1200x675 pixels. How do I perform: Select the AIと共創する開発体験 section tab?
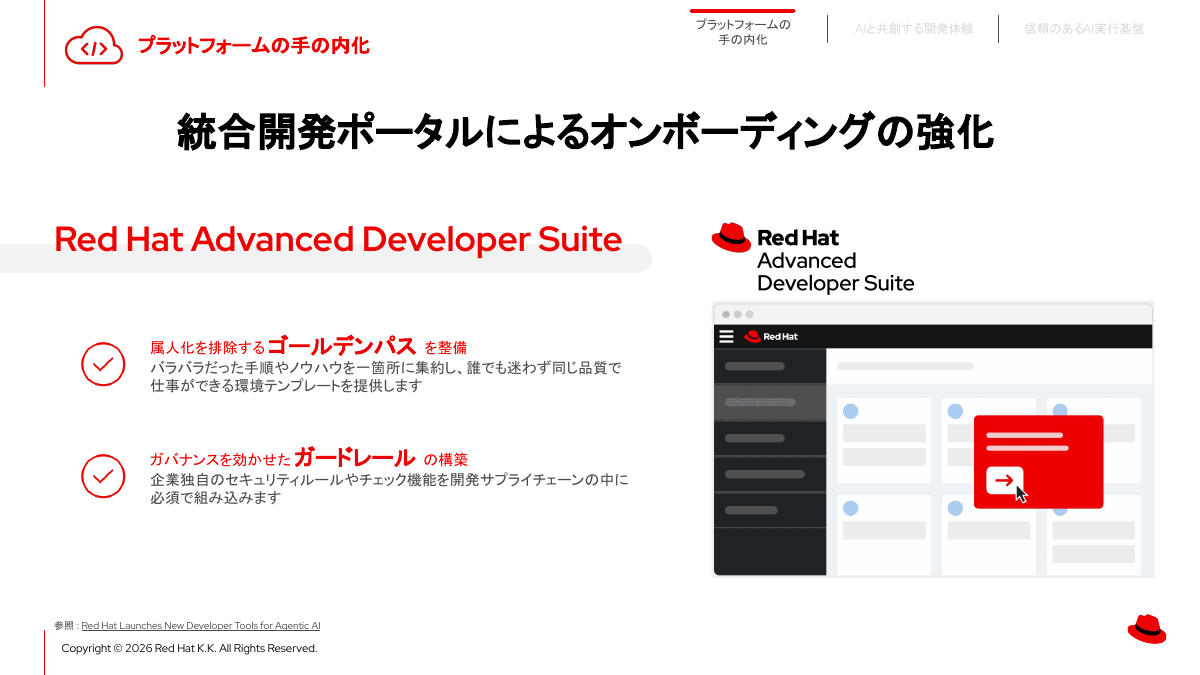click(x=914, y=29)
